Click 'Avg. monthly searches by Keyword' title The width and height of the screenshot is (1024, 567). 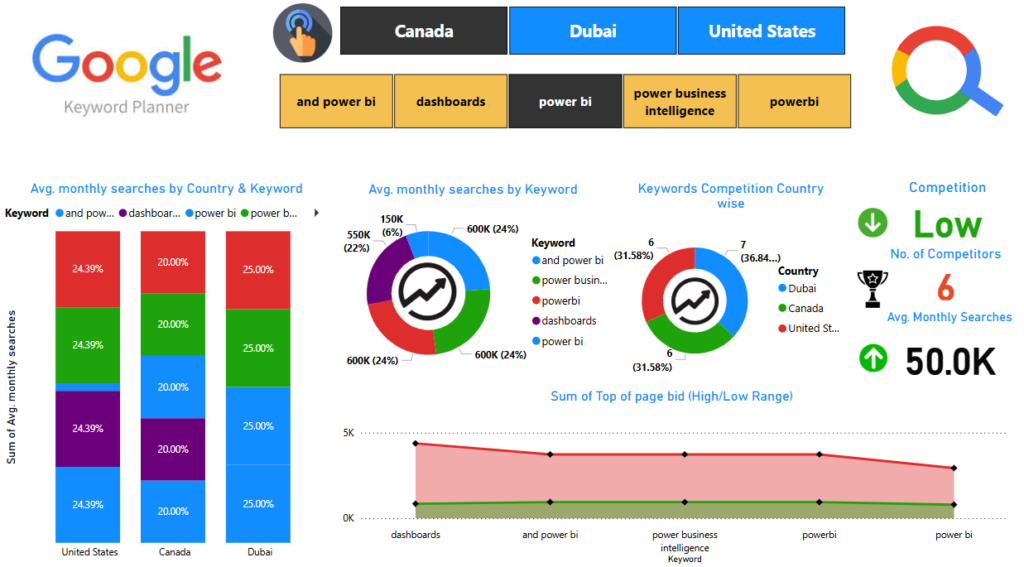(473, 189)
